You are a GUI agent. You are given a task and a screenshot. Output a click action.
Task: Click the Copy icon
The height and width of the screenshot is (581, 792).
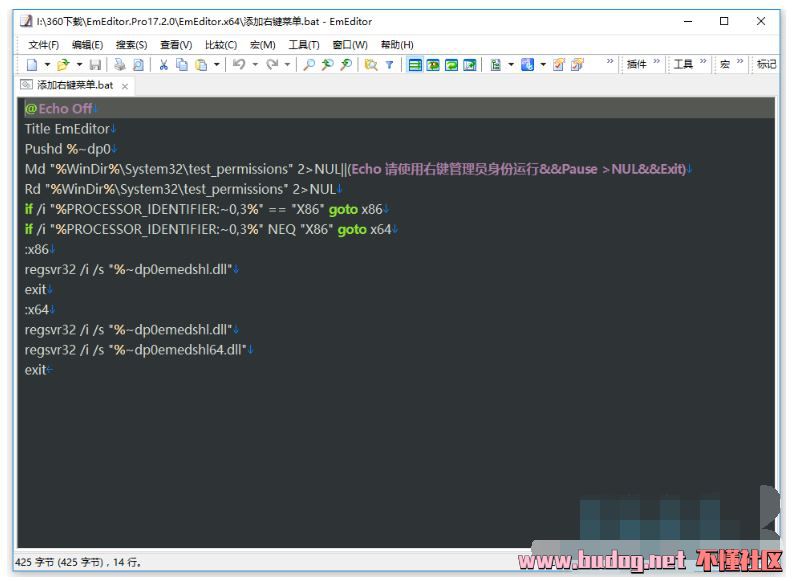182,65
